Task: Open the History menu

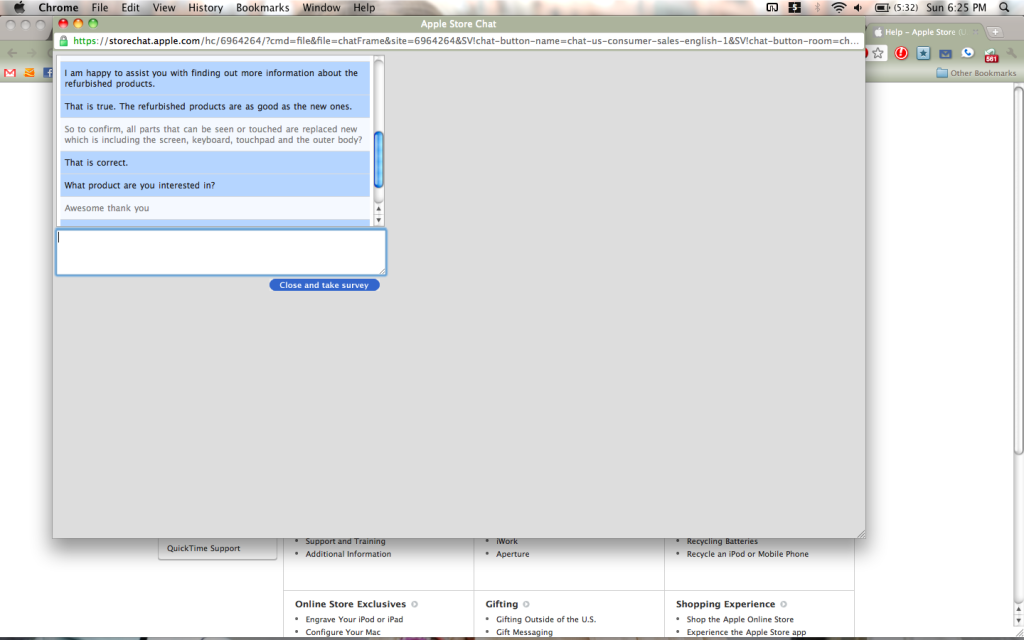Action: click(x=206, y=8)
